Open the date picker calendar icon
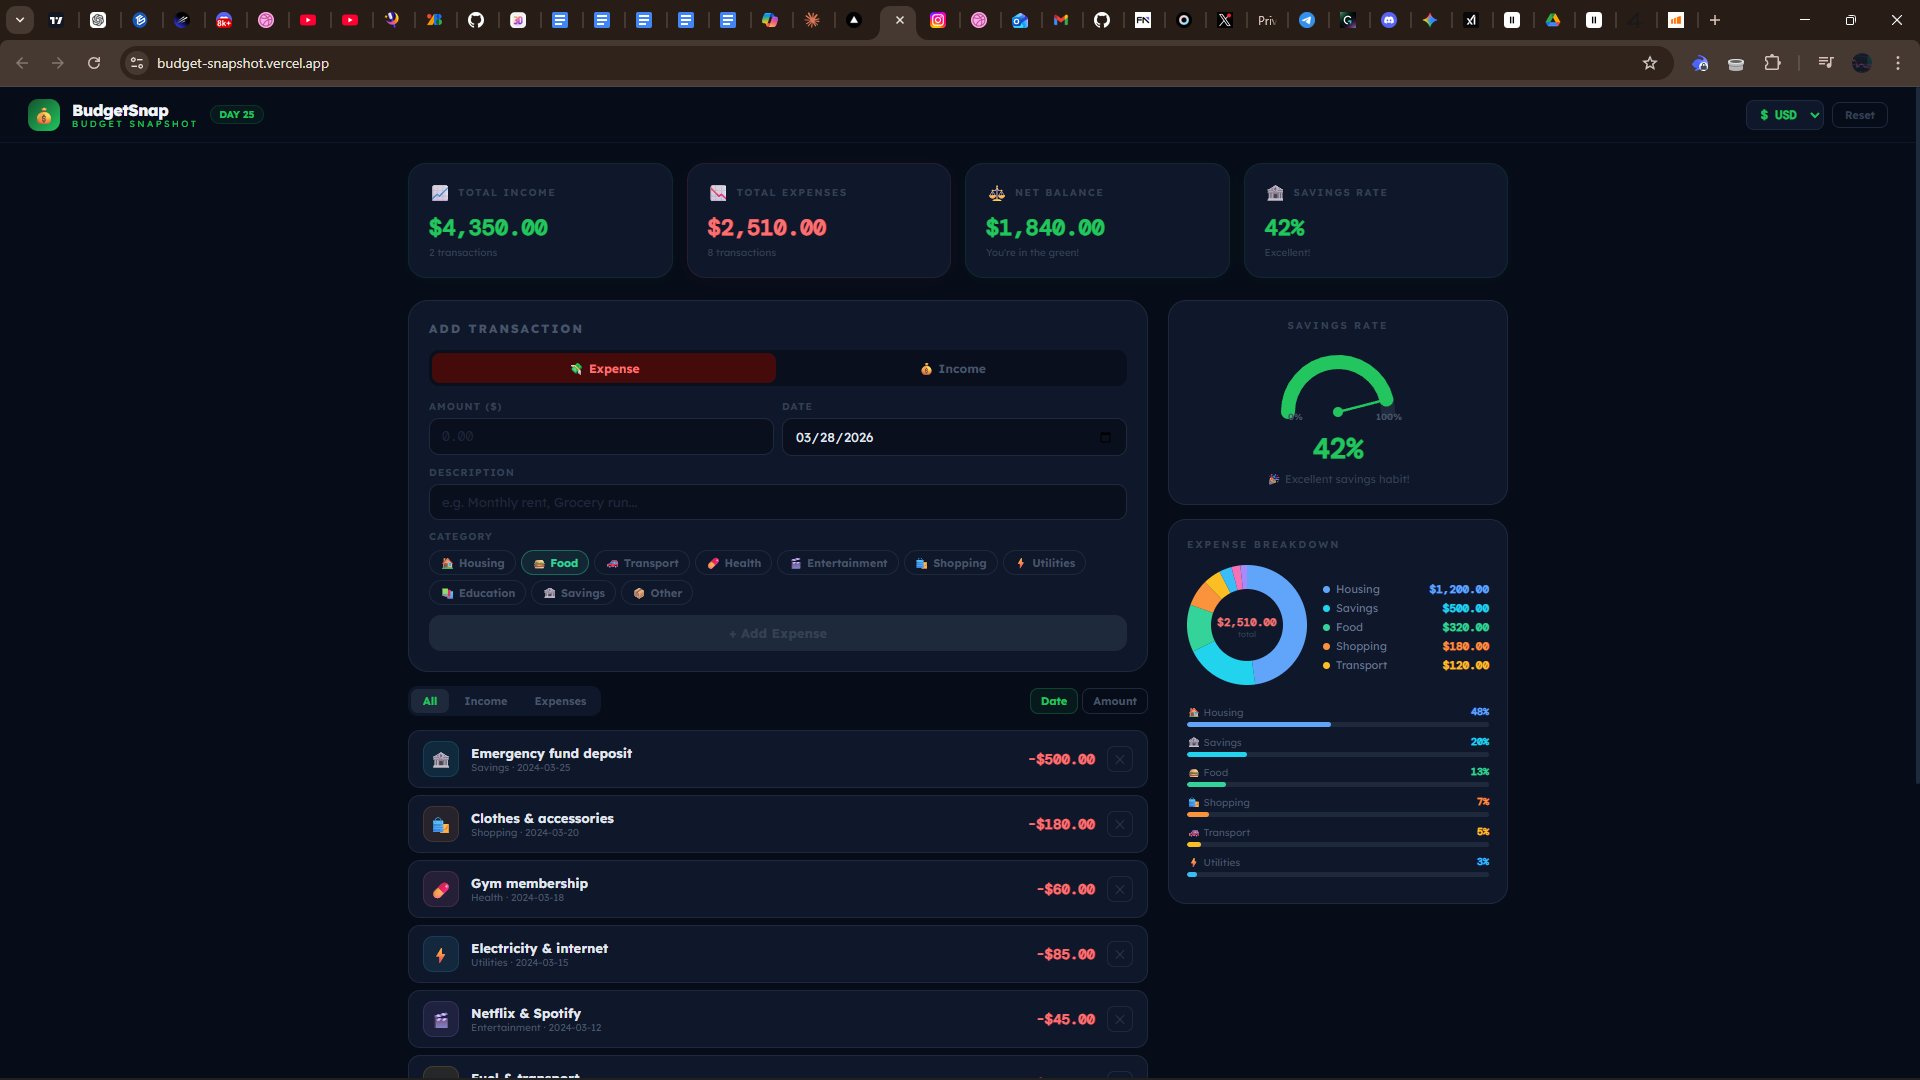Image resolution: width=1920 pixels, height=1080 pixels. point(1105,438)
